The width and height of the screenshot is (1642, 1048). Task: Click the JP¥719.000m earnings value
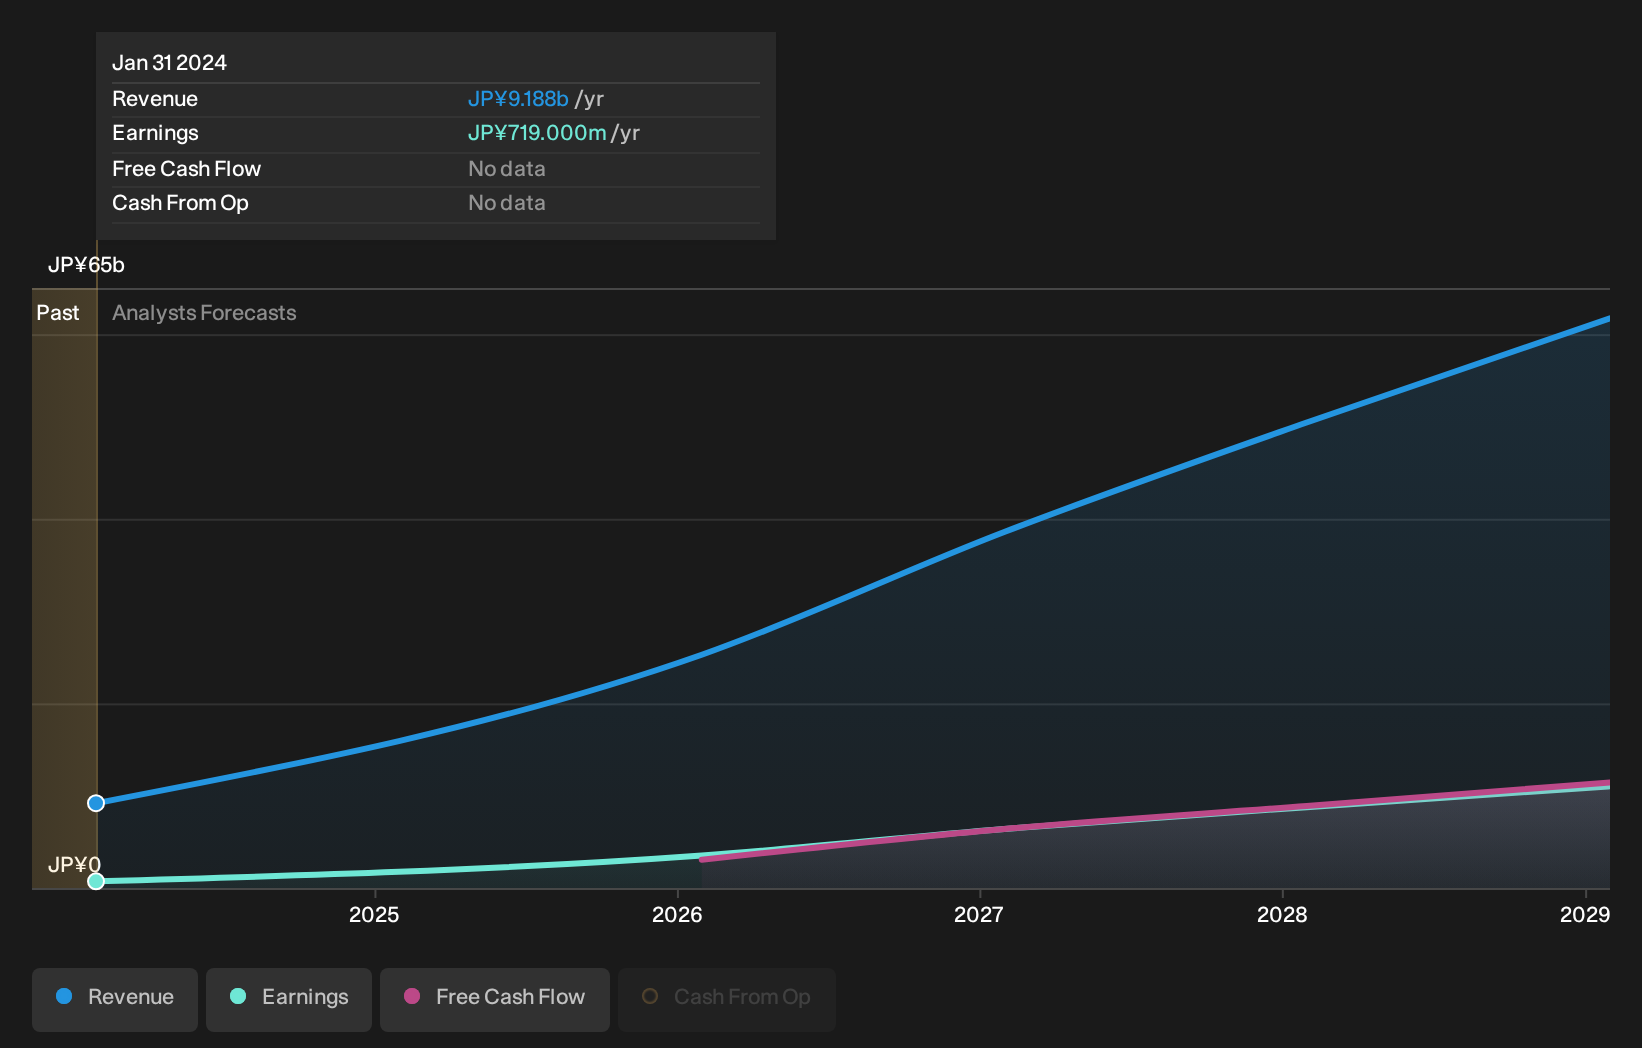pyautogui.click(x=537, y=133)
